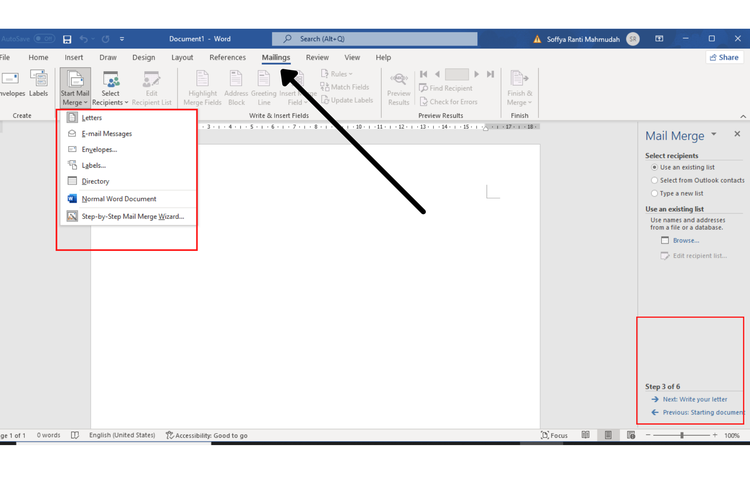The image size is (750, 500).
Task: Click English (United States) language indicator
Action: point(122,435)
